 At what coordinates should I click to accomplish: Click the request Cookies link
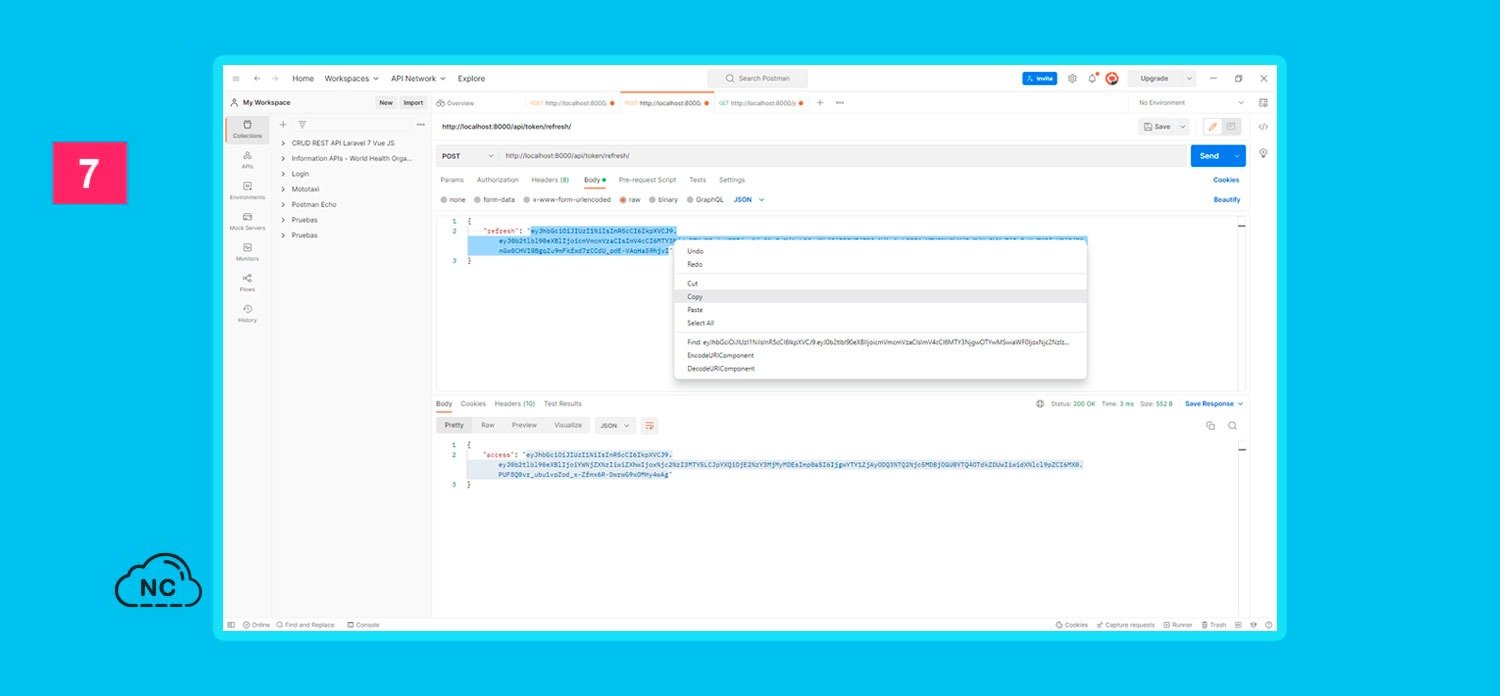[x=1226, y=180]
